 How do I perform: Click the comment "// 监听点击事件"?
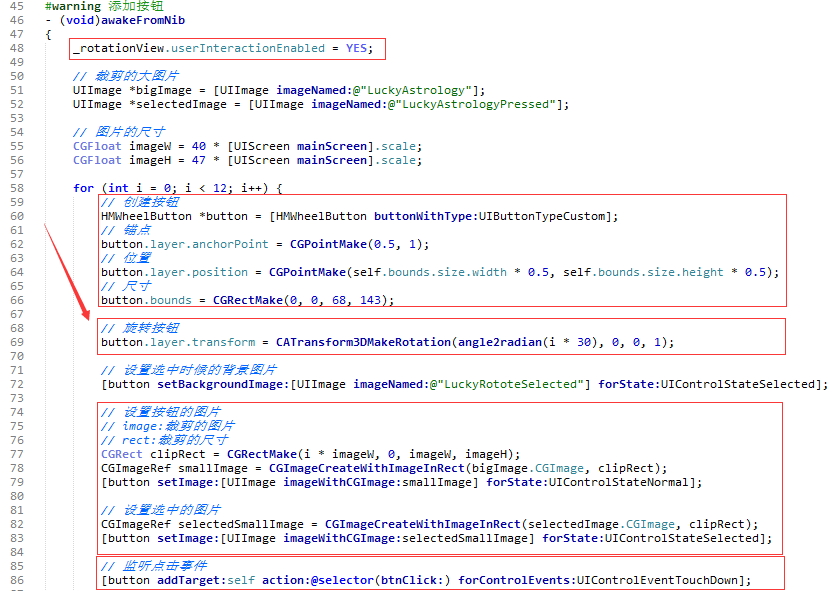154,566
